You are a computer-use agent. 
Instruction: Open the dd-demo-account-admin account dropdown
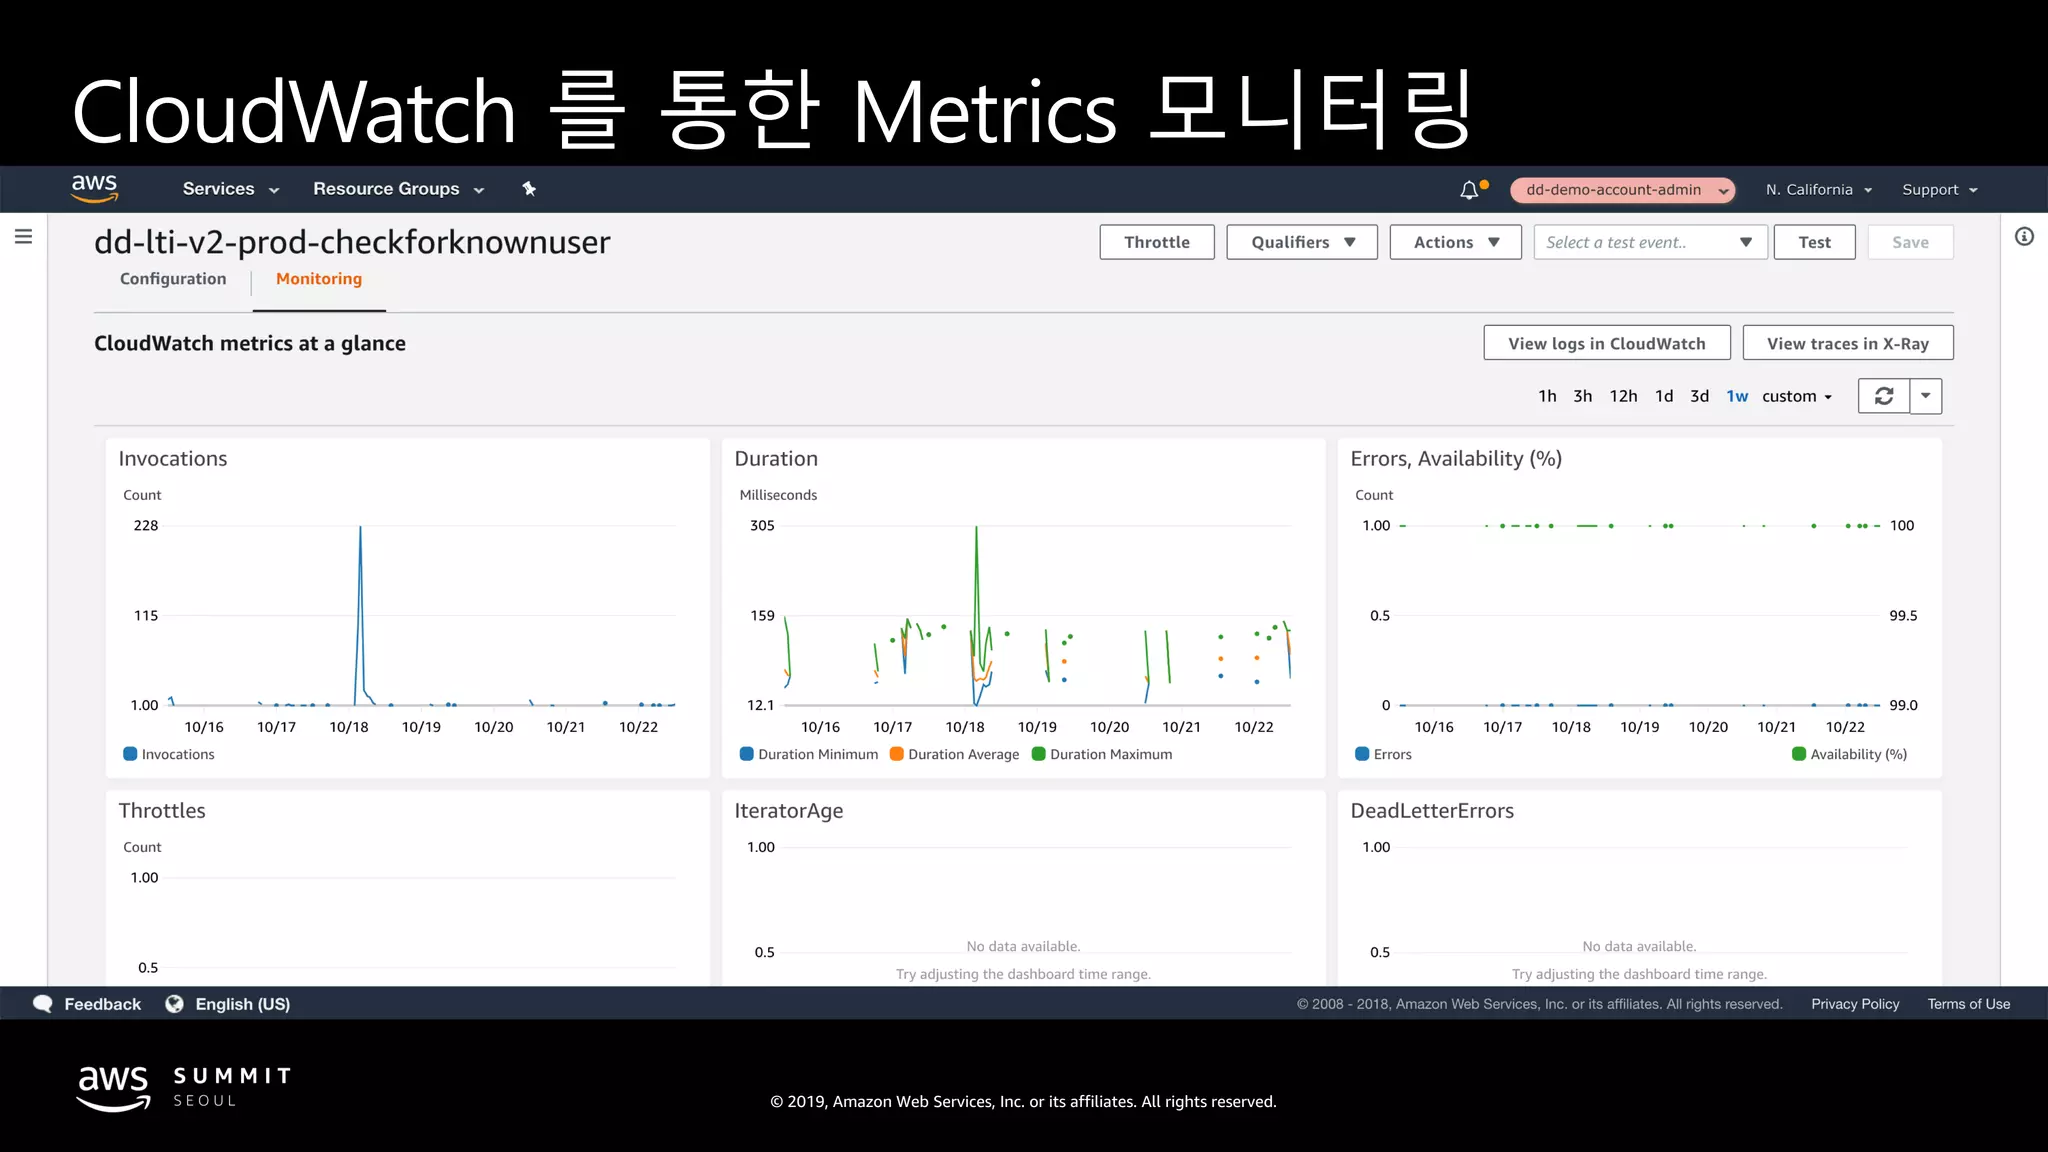pyautogui.click(x=1622, y=190)
